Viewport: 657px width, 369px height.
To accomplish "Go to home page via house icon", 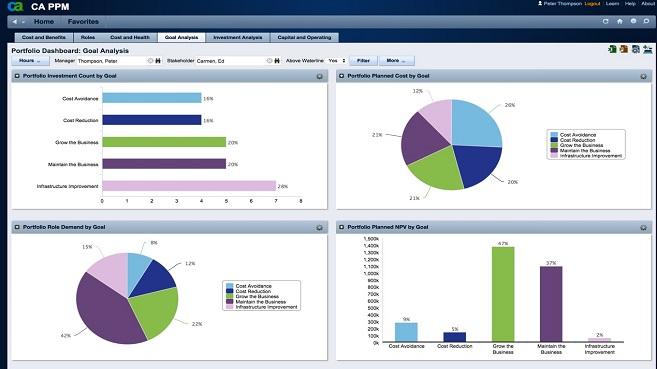I will (619, 21).
